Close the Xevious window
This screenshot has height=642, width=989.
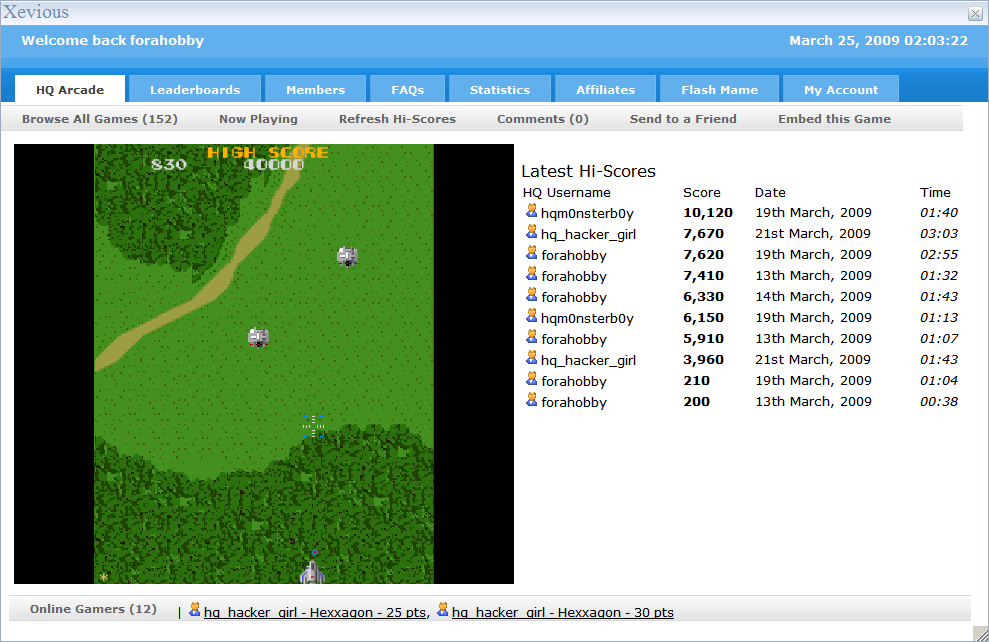[975, 13]
